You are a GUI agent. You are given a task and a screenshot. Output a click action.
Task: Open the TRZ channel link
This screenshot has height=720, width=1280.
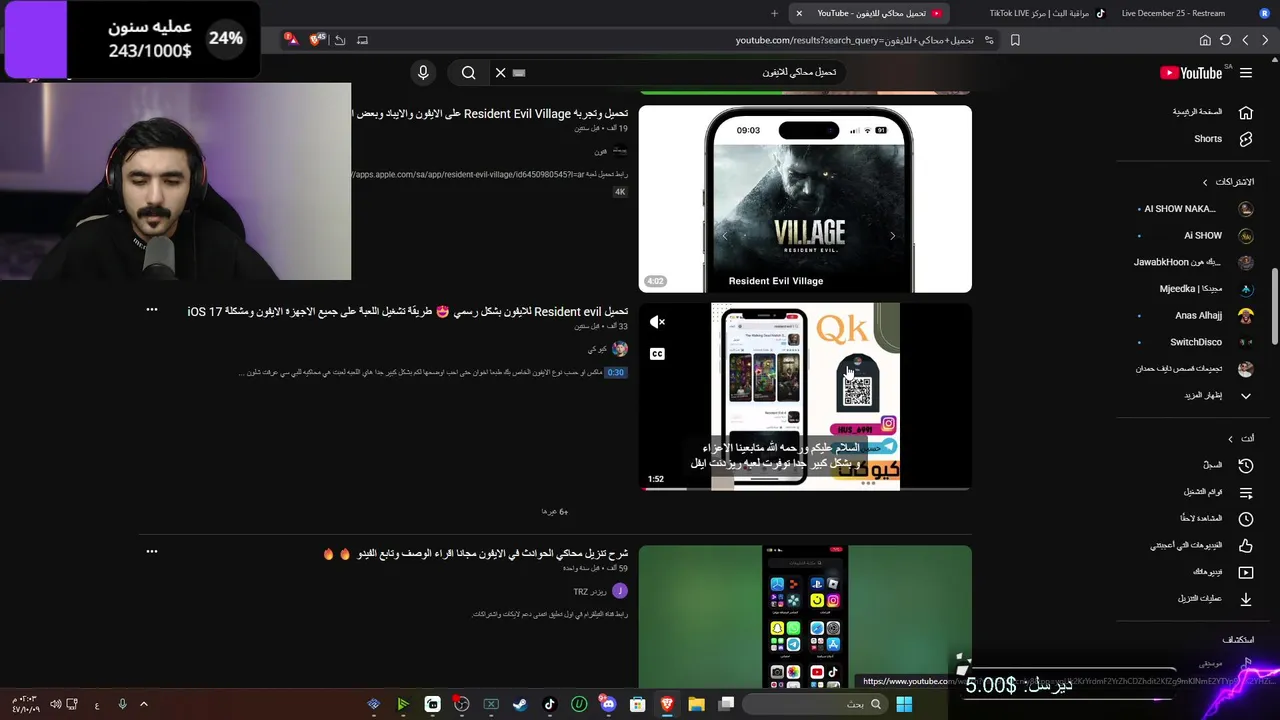tap(590, 592)
